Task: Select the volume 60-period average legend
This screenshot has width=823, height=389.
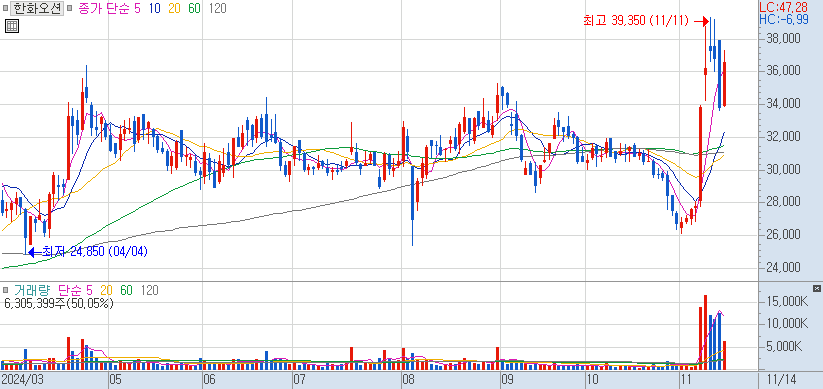Action: 126,290
